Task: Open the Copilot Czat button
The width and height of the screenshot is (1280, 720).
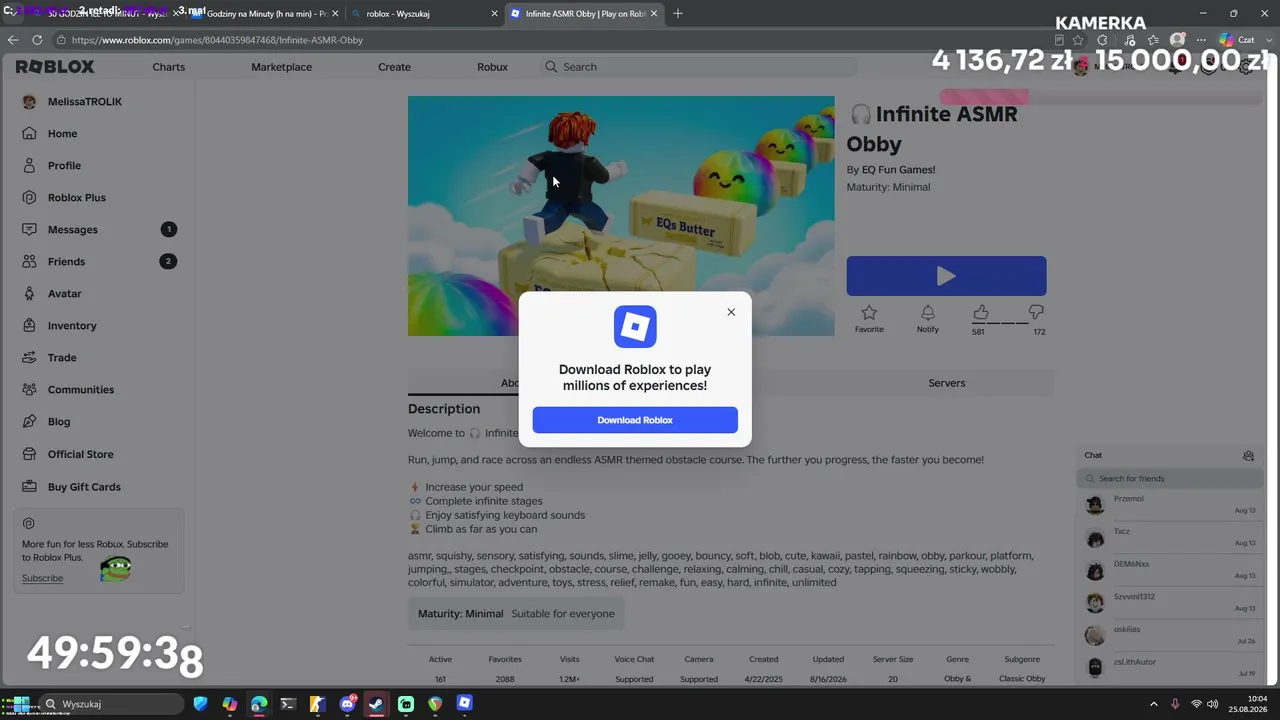Action: (x=1236, y=40)
